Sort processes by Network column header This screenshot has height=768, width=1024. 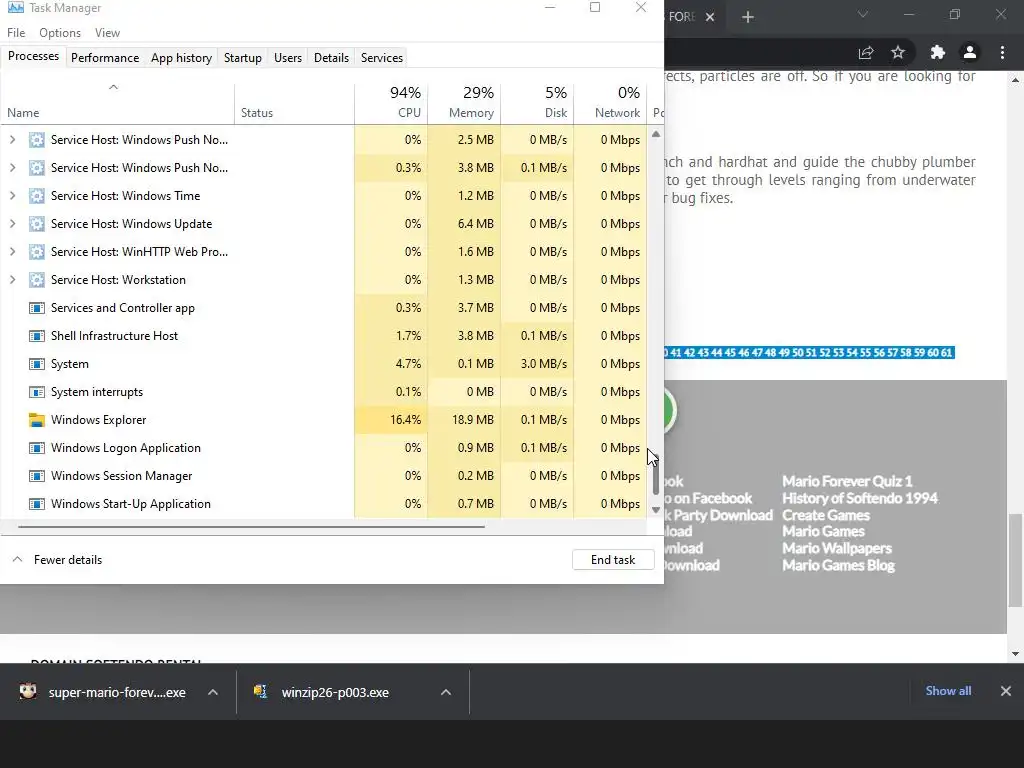[611, 102]
